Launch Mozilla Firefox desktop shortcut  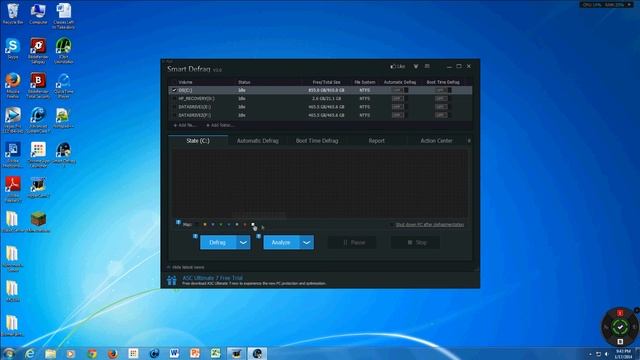(13, 85)
